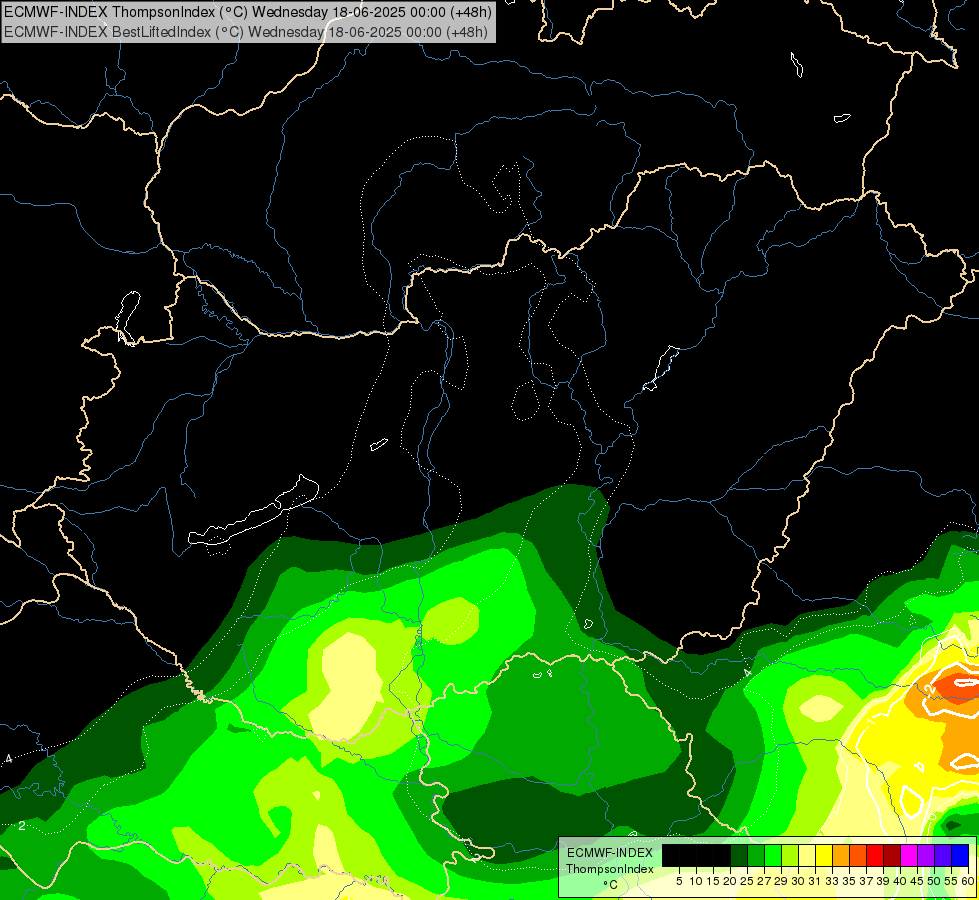Pick the pale yellow 30–31 legend swatch

[x=807, y=855]
